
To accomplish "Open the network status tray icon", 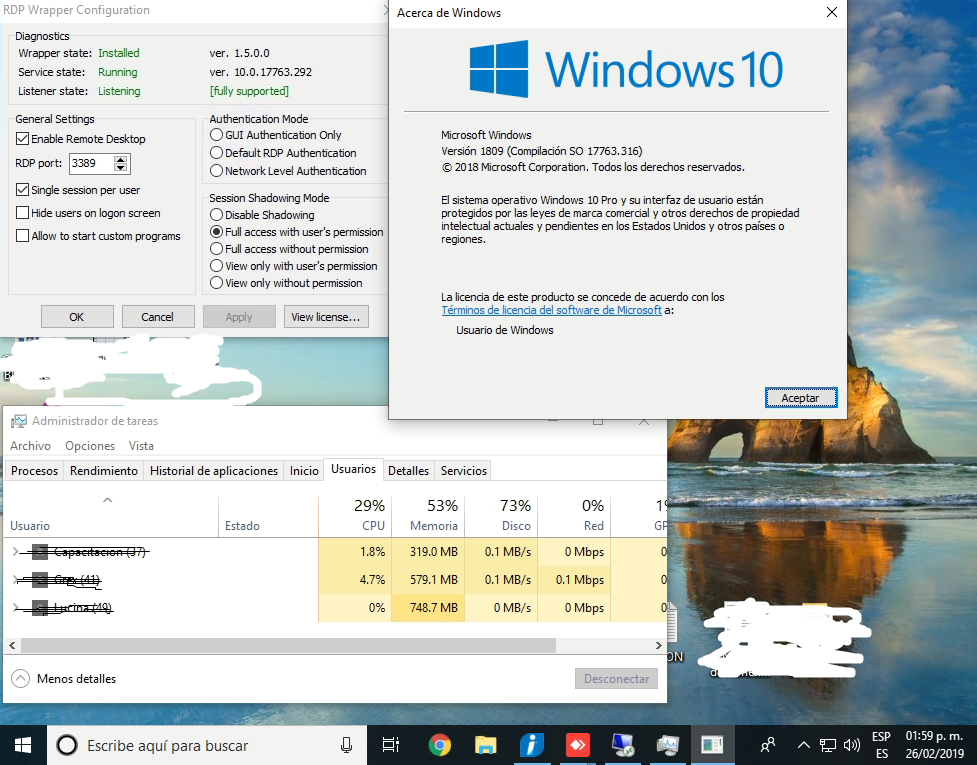I will 827,745.
